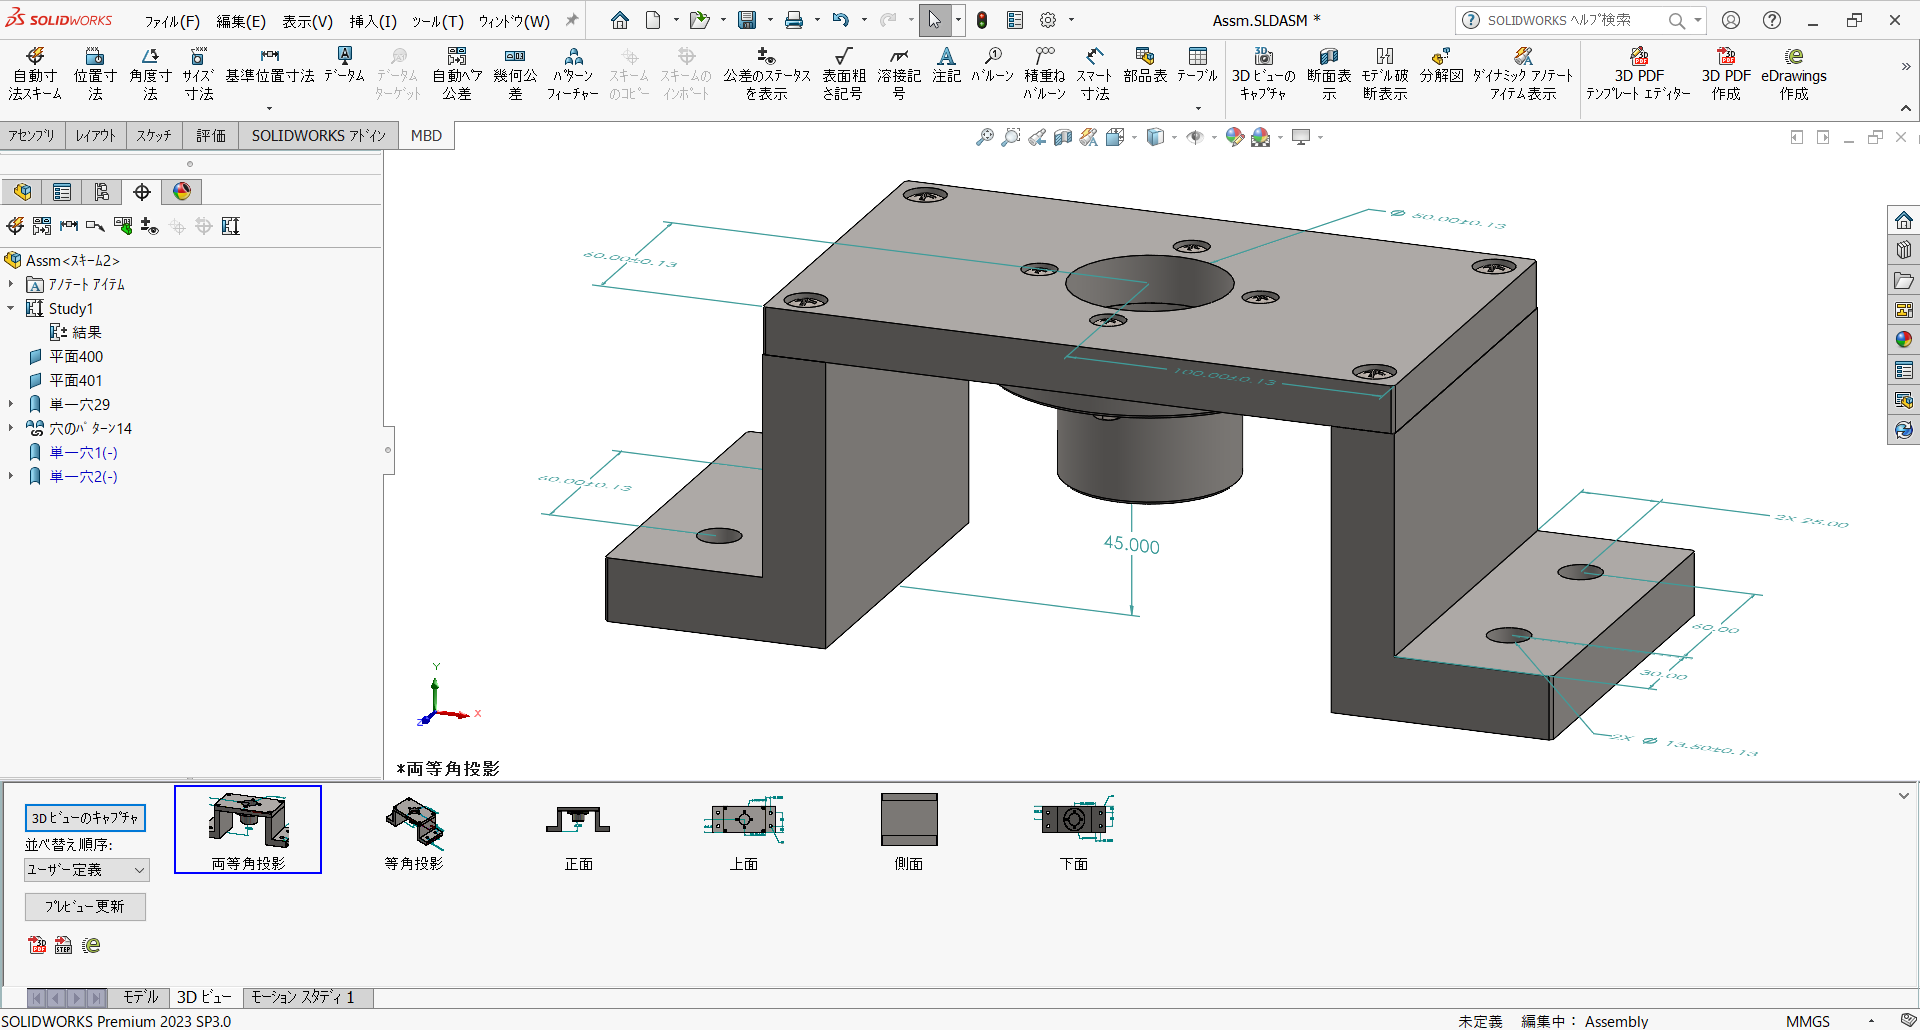Click the Section View (断面表示) tool
This screenshot has width=1920, height=1030.
click(1329, 74)
